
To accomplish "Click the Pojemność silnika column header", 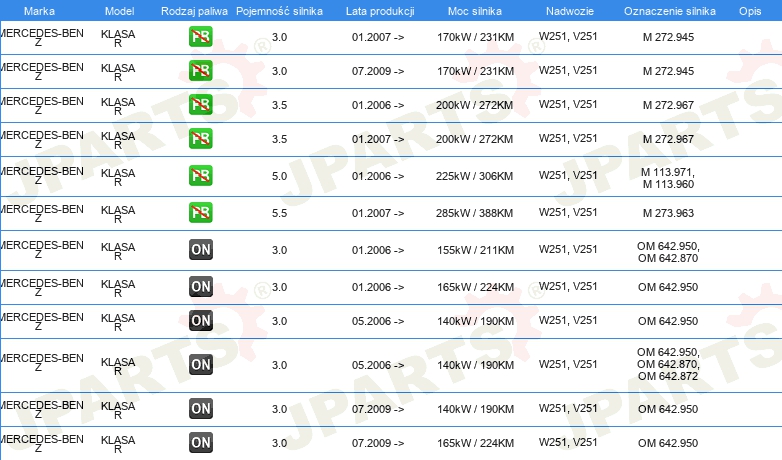I will 279,11.
